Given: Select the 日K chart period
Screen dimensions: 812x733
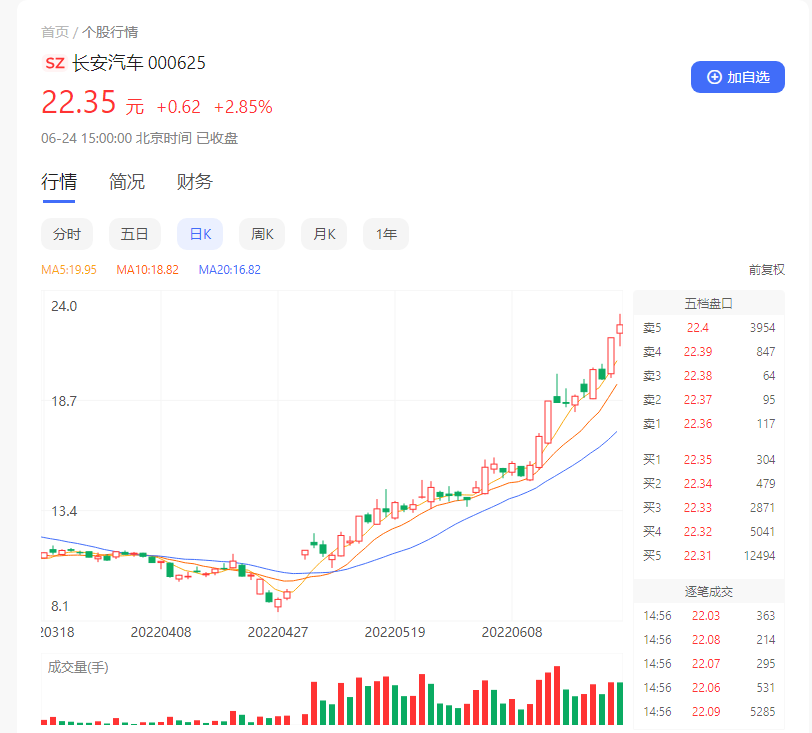Looking at the screenshot, I should pos(200,234).
